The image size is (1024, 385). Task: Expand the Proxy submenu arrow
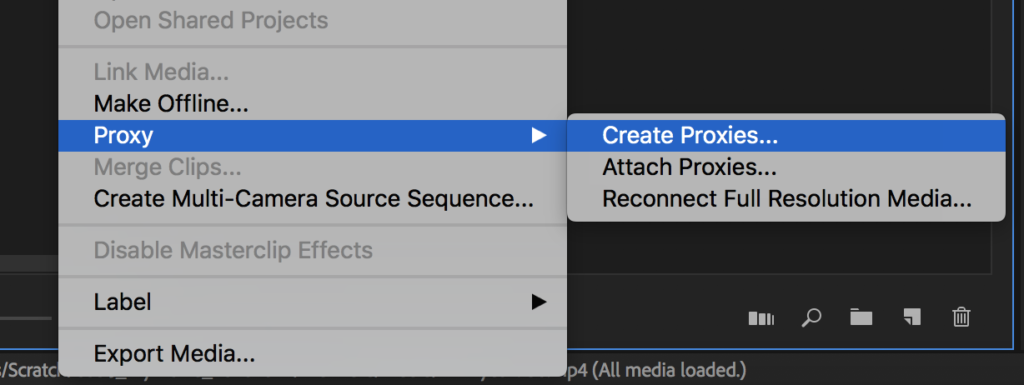click(x=538, y=135)
